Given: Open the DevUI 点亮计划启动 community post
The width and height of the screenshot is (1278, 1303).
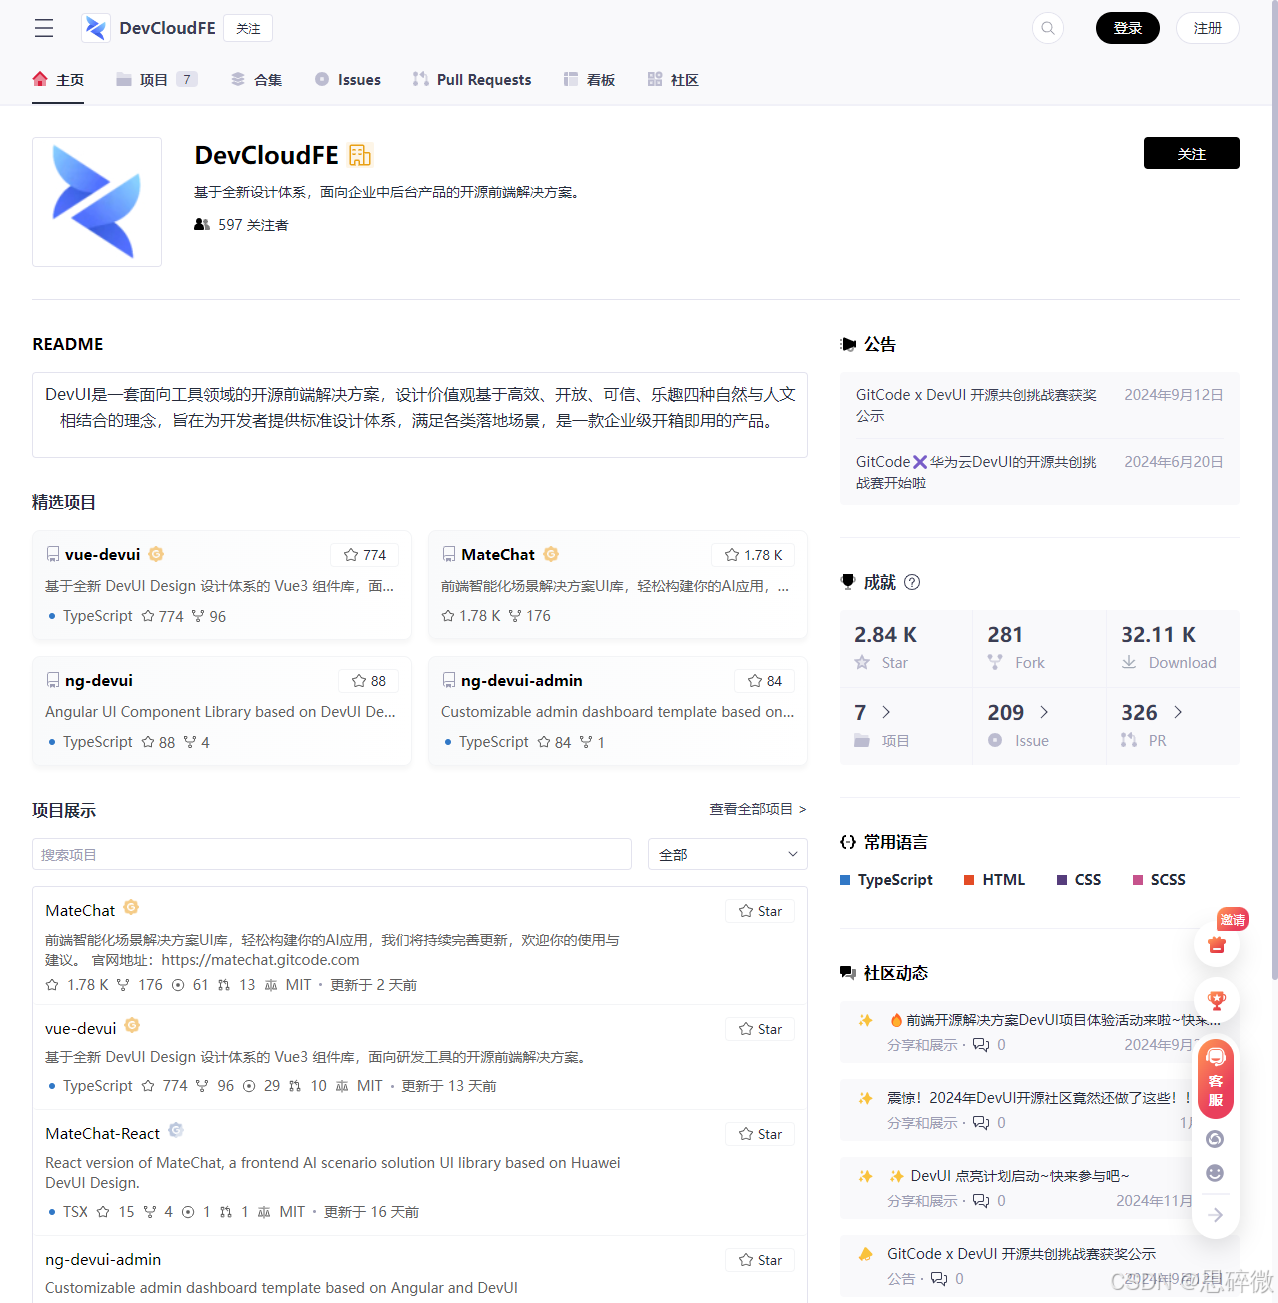Looking at the screenshot, I should point(1019,1176).
